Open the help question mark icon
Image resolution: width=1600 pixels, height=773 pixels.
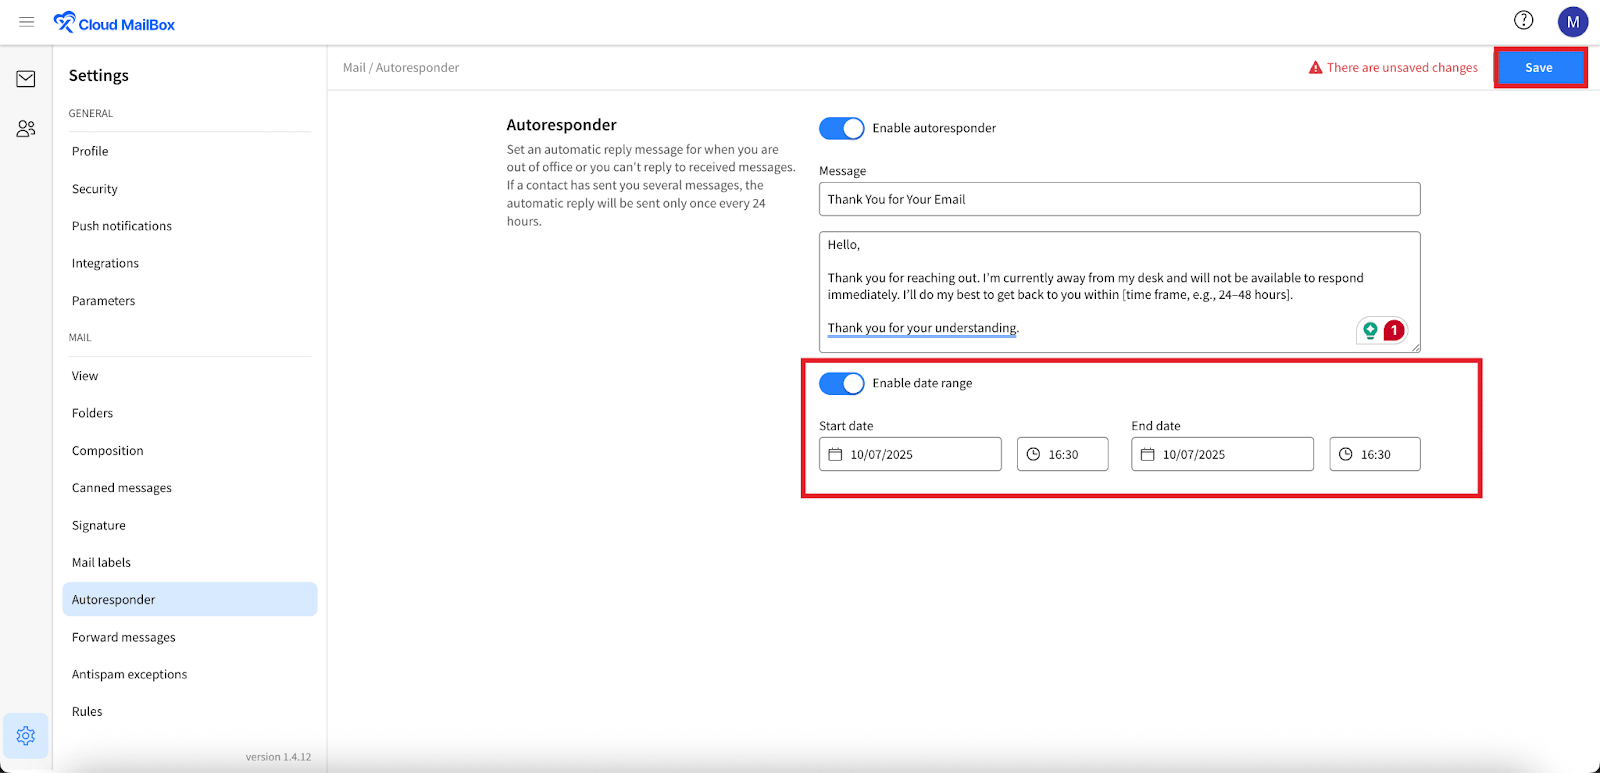(1523, 21)
